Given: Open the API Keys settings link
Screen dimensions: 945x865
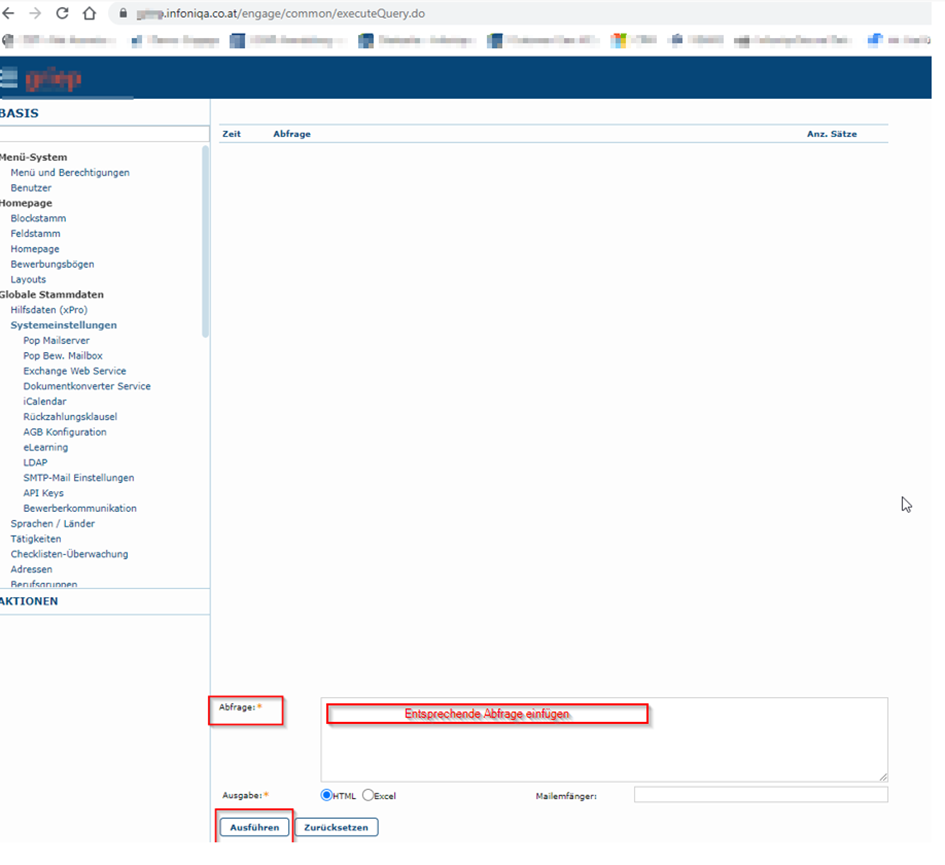Looking at the screenshot, I should (43, 493).
